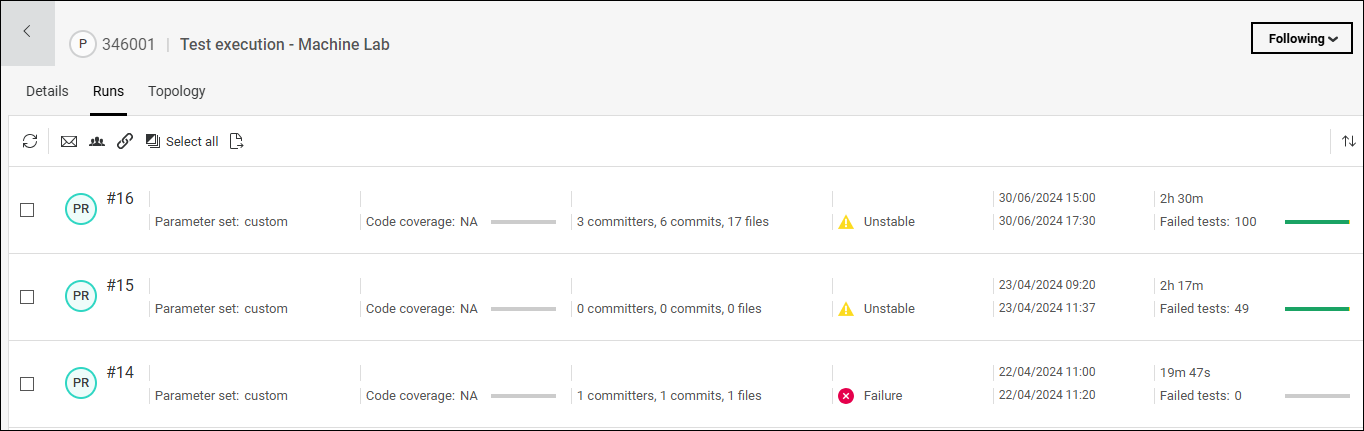Open run #15 link
The width and height of the screenshot is (1364, 431).
pyautogui.click(x=120, y=286)
